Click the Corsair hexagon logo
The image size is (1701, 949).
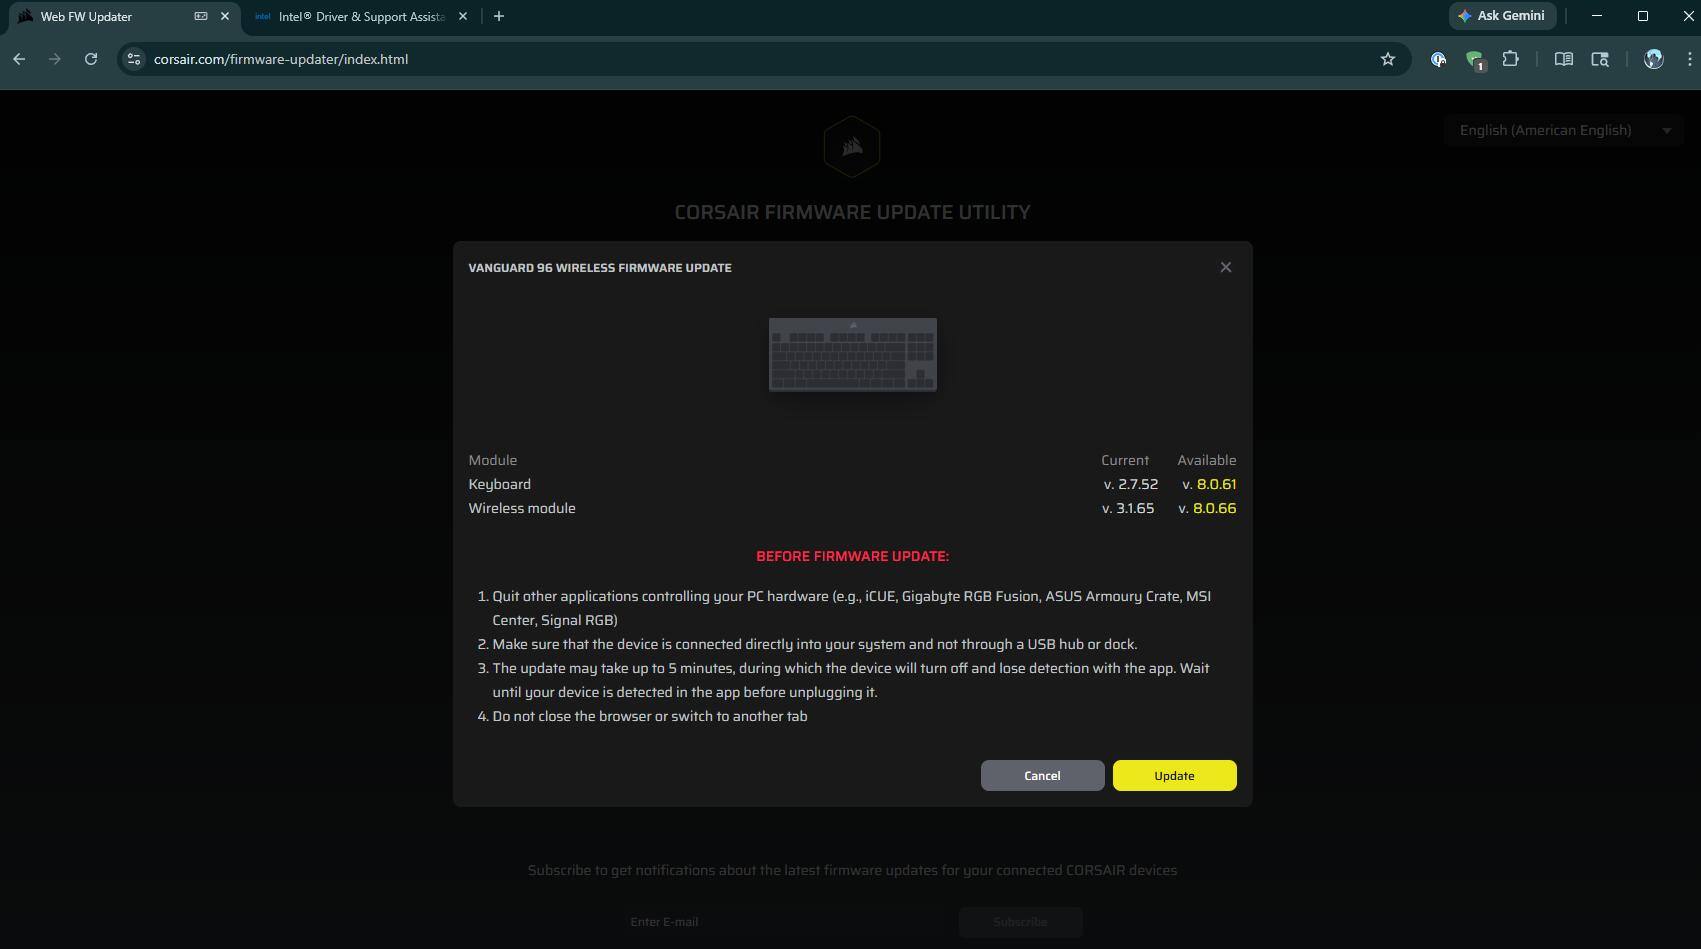pyautogui.click(x=852, y=147)
